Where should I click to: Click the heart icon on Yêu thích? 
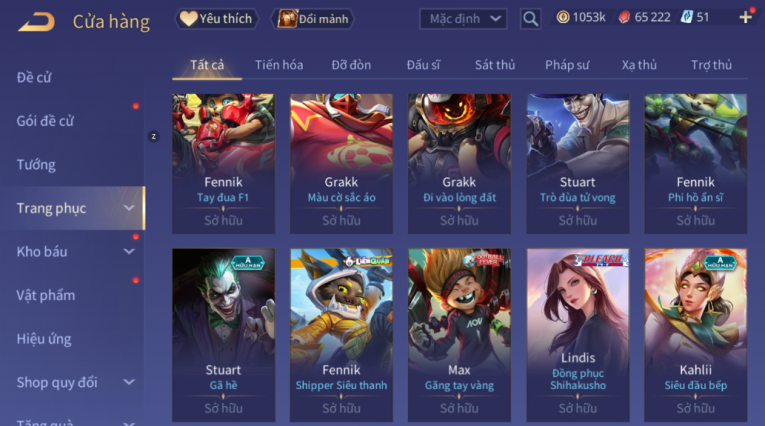point(188,19)
